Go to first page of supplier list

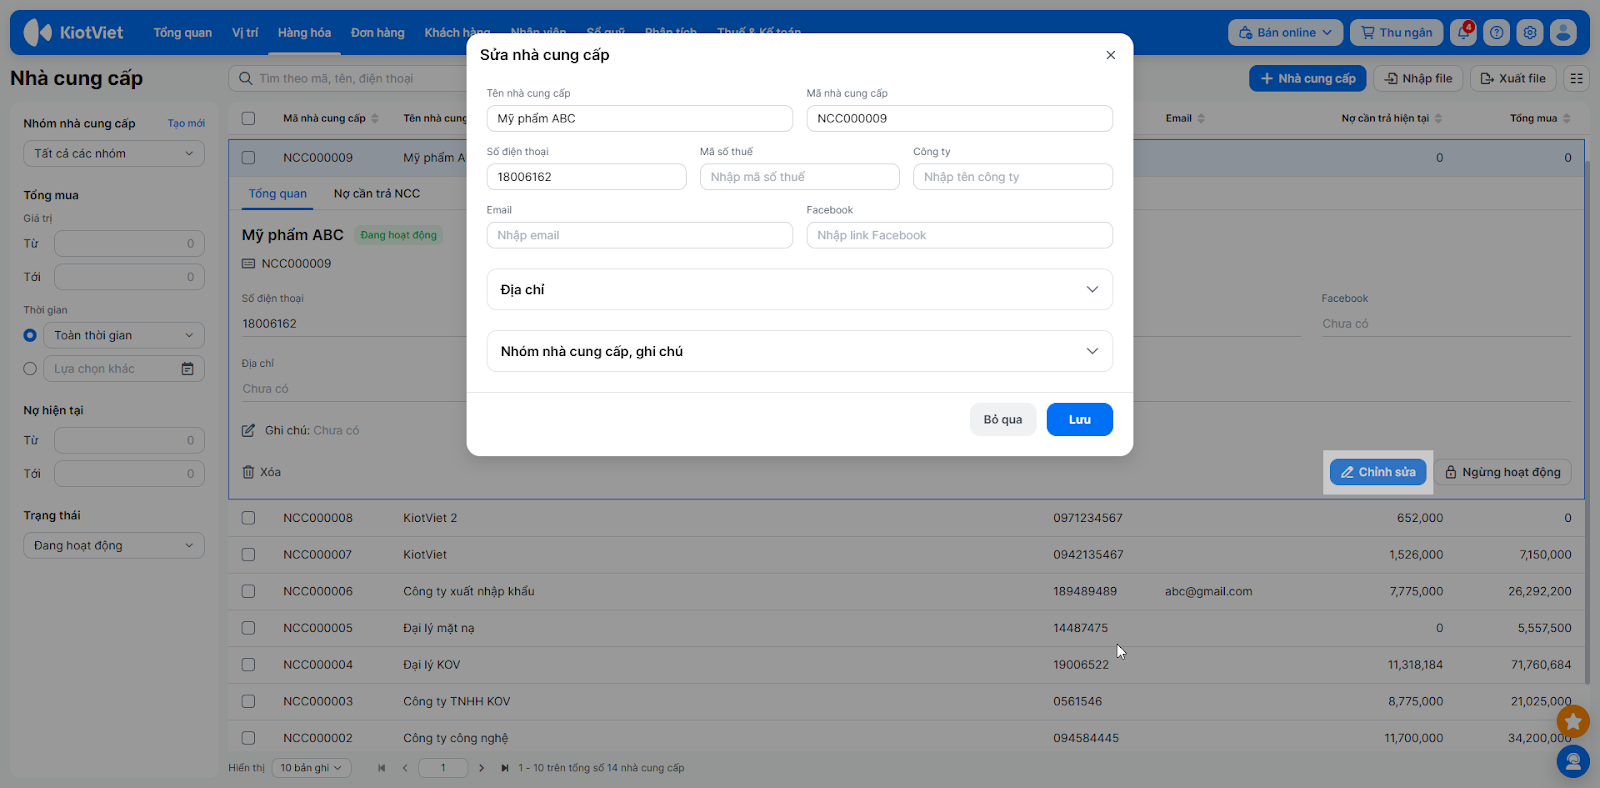click(x=381, y=768)
